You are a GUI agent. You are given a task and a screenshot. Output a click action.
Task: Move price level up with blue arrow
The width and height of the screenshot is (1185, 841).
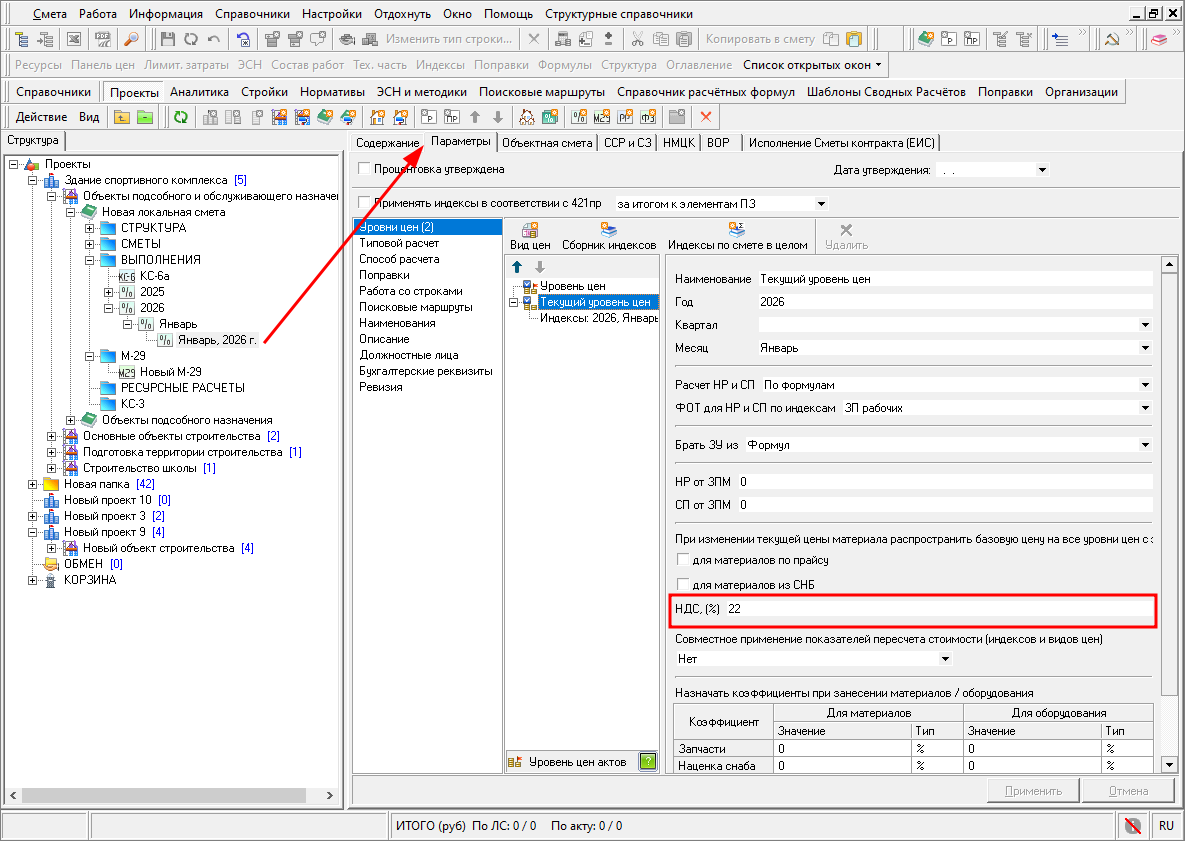click(x=517, y=267)
